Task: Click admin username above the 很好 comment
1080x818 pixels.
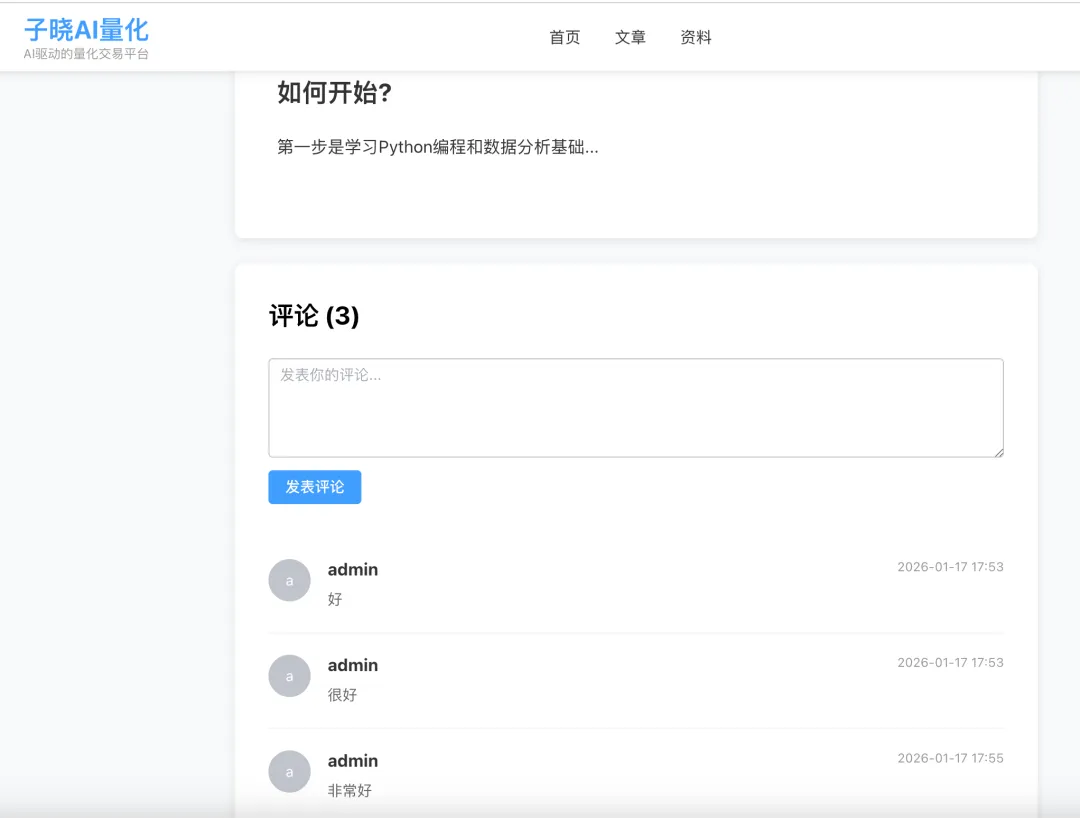Action: point(353,665)
